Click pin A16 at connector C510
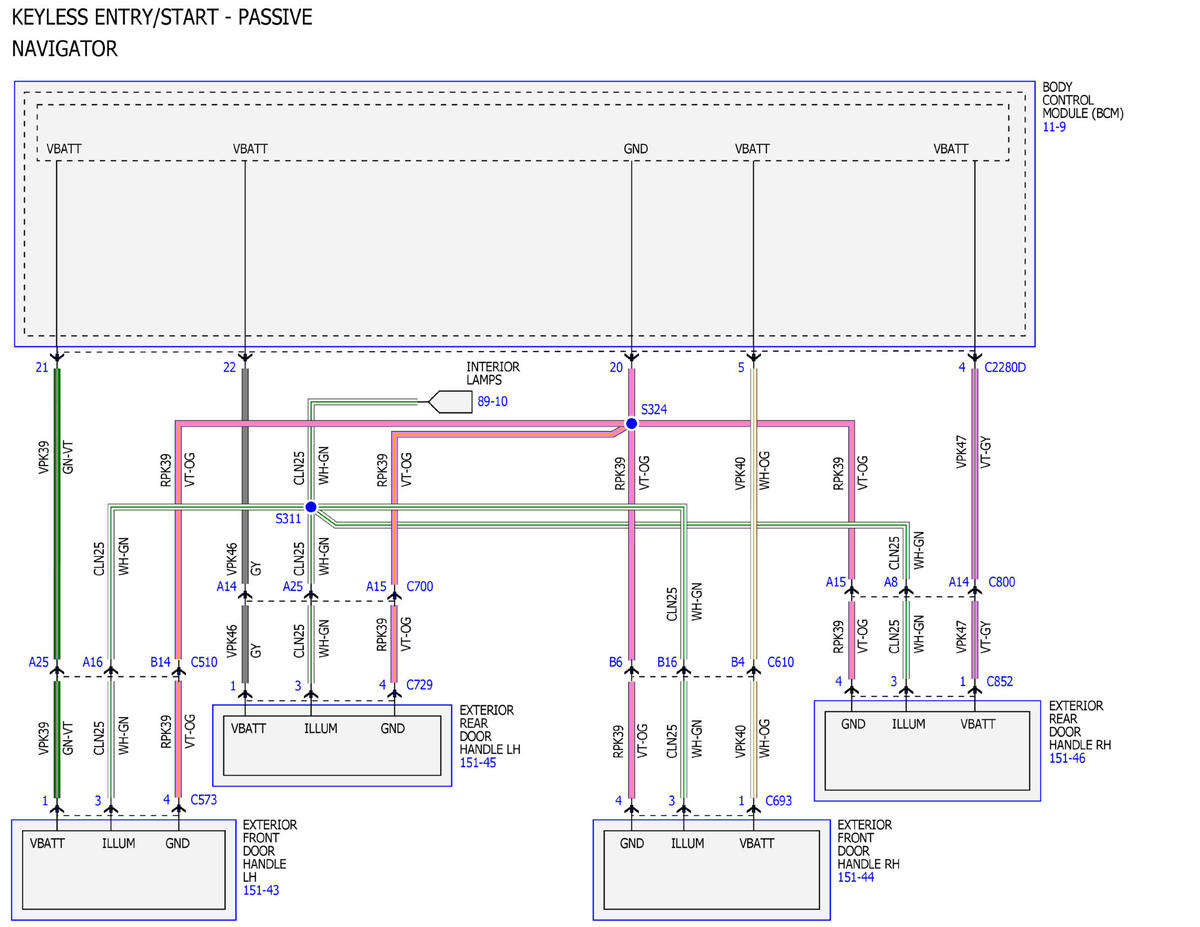Screen dimensions: 1200x927 click(x=93, y=661)
